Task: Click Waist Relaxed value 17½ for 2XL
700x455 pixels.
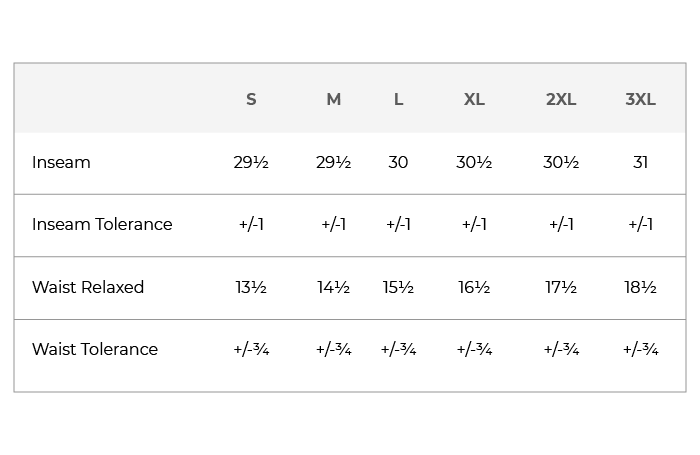Action: tap(561, 287)
